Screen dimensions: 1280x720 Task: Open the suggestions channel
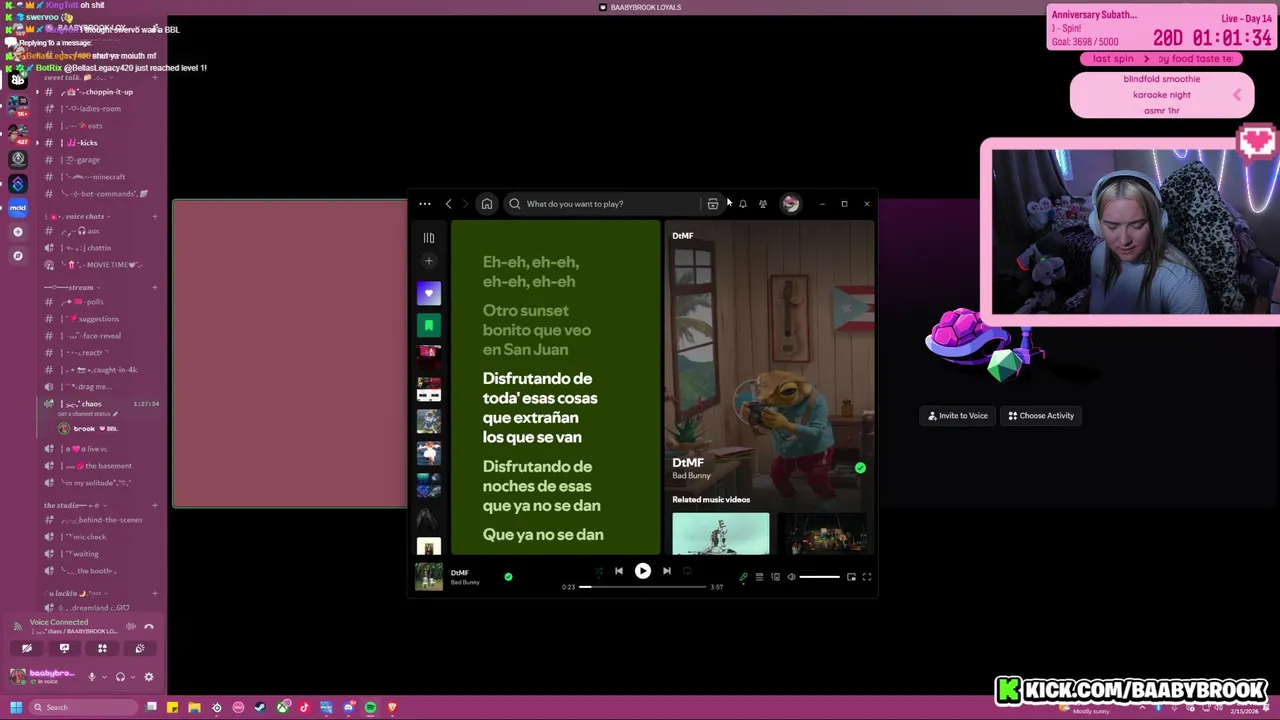tap(97, 319)
